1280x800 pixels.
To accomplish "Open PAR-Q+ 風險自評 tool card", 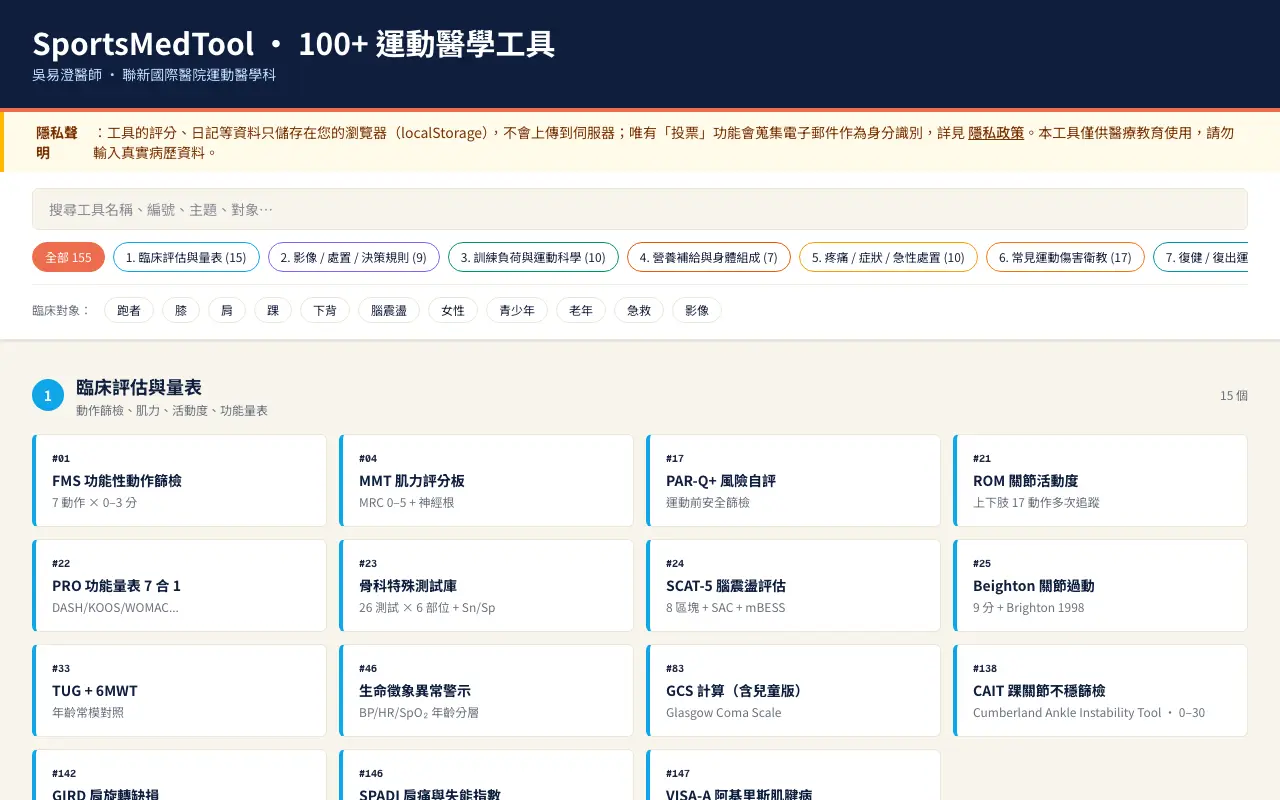I will (x=794, y=480).
